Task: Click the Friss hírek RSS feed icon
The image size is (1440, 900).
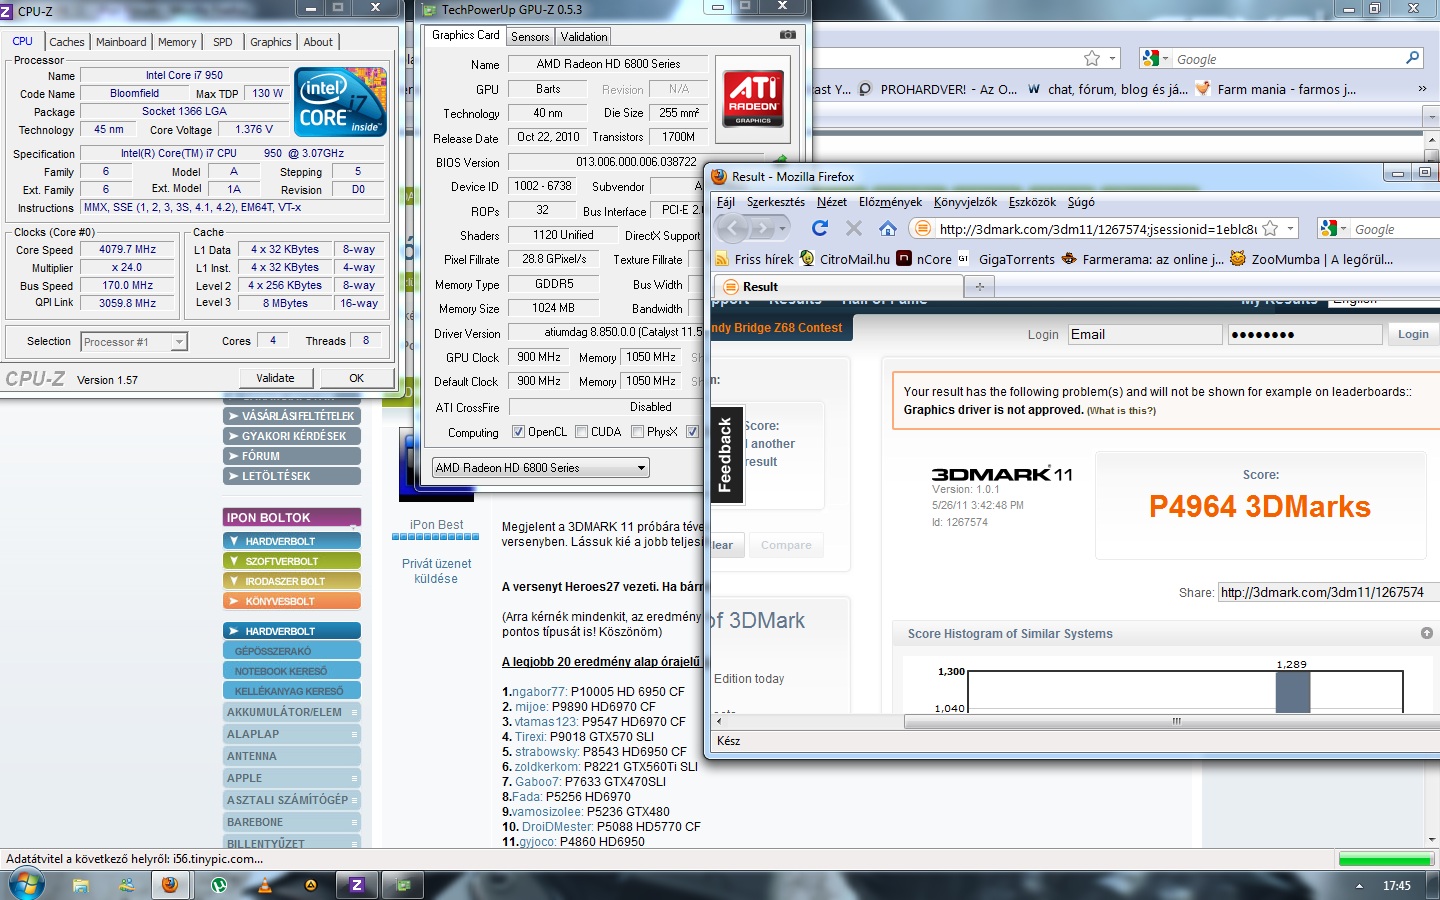Action: (722, 259)
